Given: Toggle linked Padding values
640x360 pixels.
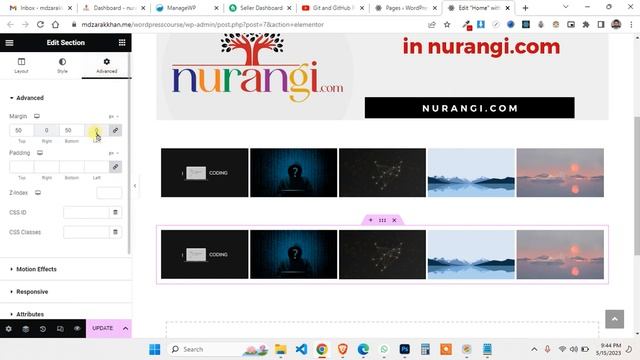Looking at the screenshot, I should coord(116,167).
